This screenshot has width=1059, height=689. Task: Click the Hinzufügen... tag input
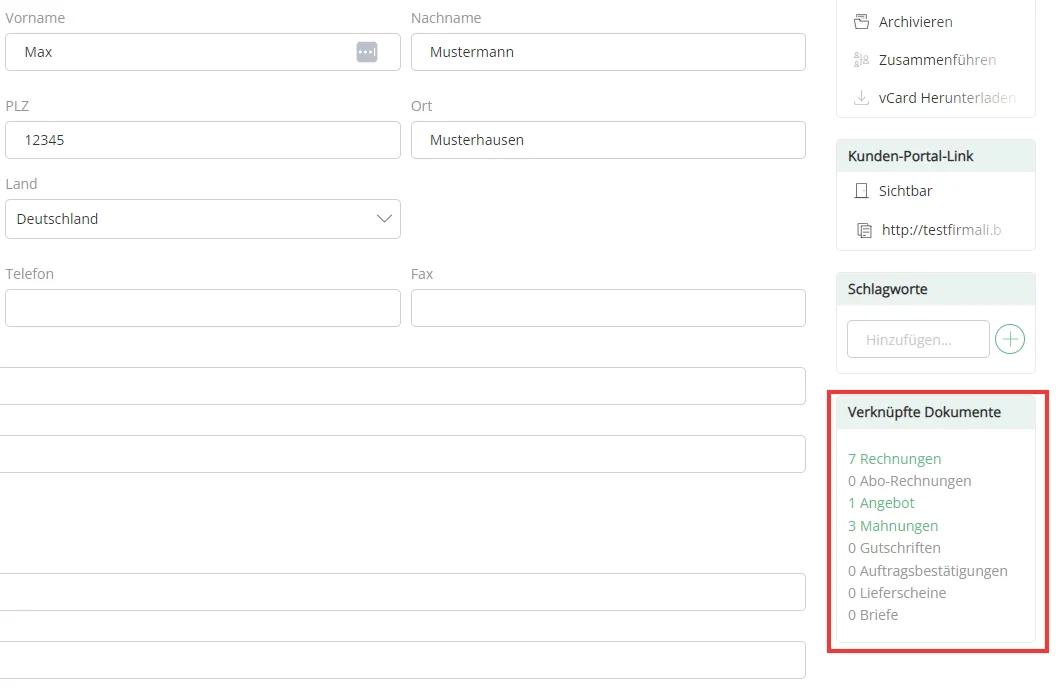click(x=918, y=339)
